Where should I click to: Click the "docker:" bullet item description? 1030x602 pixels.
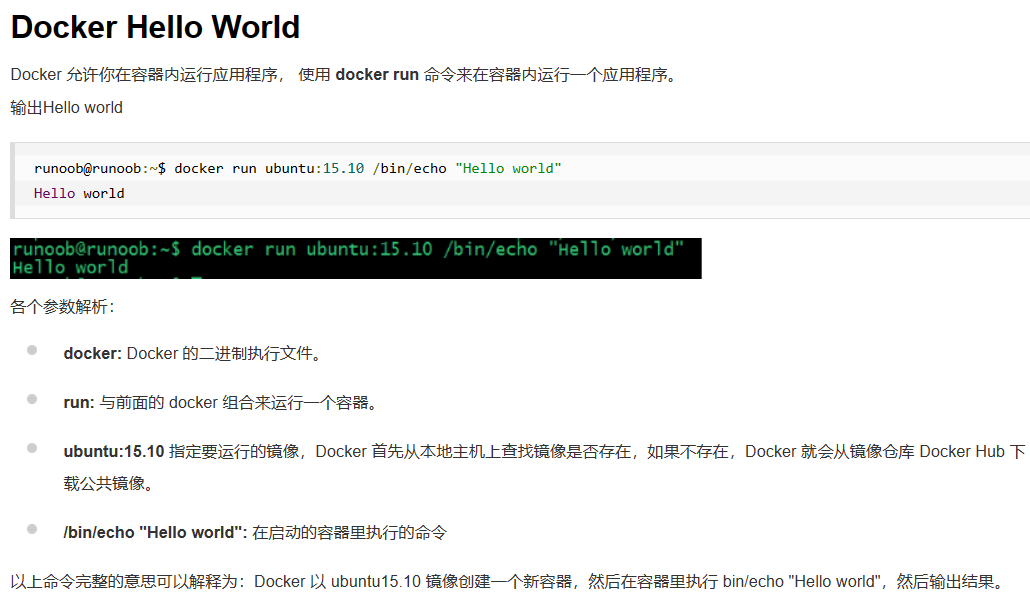coord(193,354)
